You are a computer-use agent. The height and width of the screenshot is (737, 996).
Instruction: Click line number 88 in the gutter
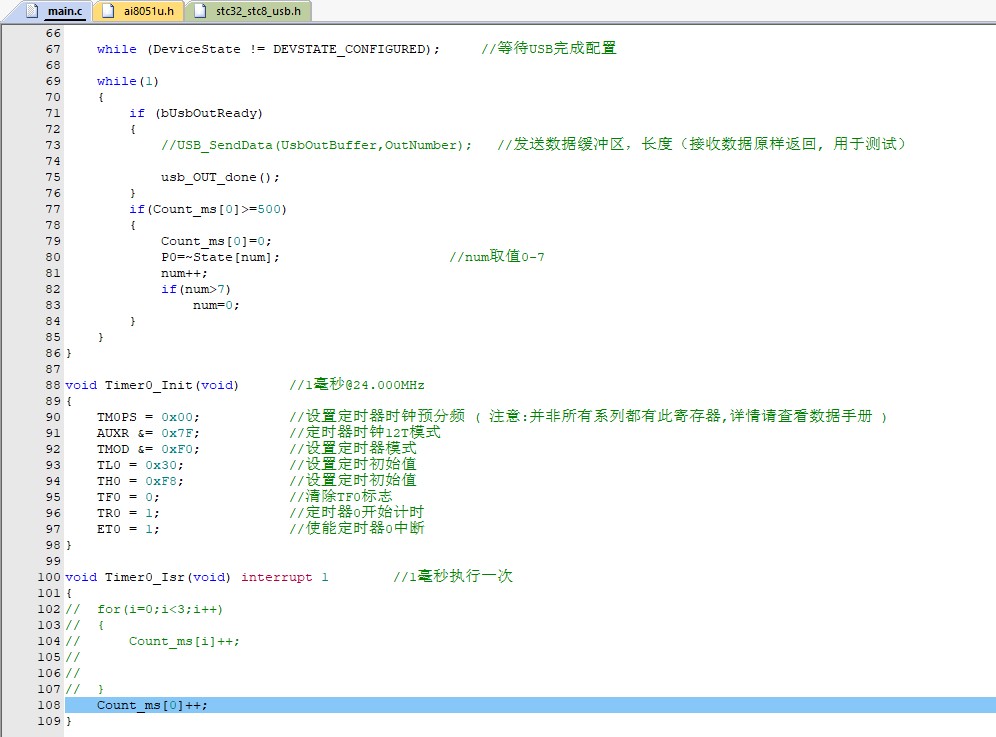tap(53, 385)
